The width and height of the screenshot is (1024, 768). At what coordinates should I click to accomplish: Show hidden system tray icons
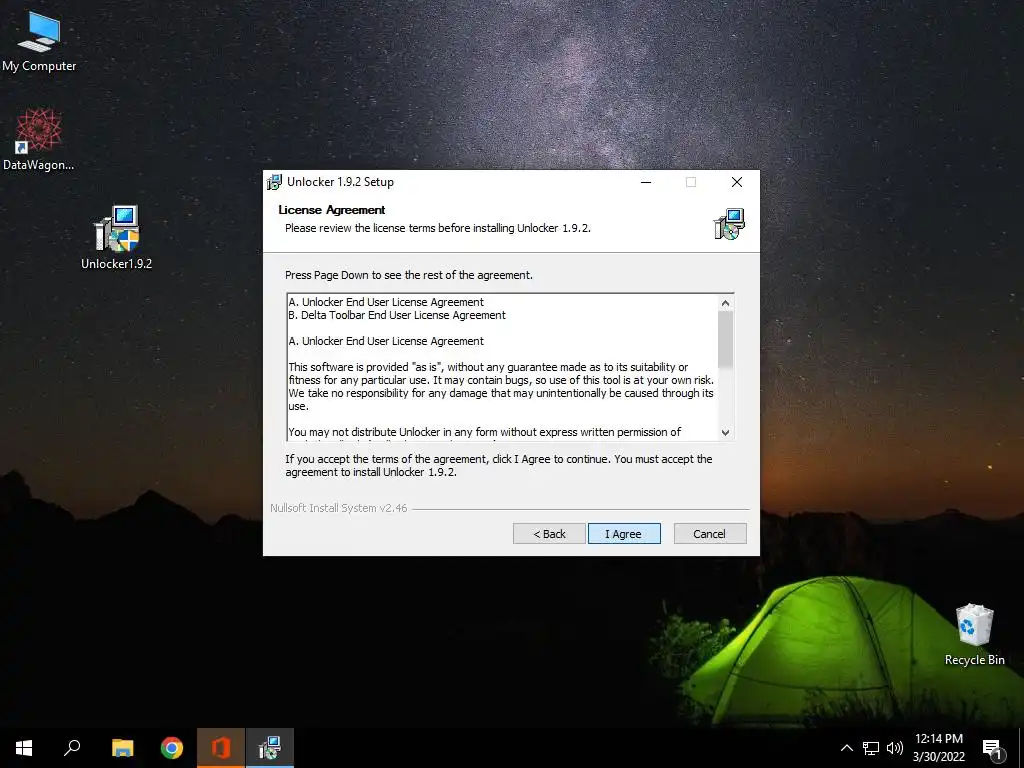point(846,748)
